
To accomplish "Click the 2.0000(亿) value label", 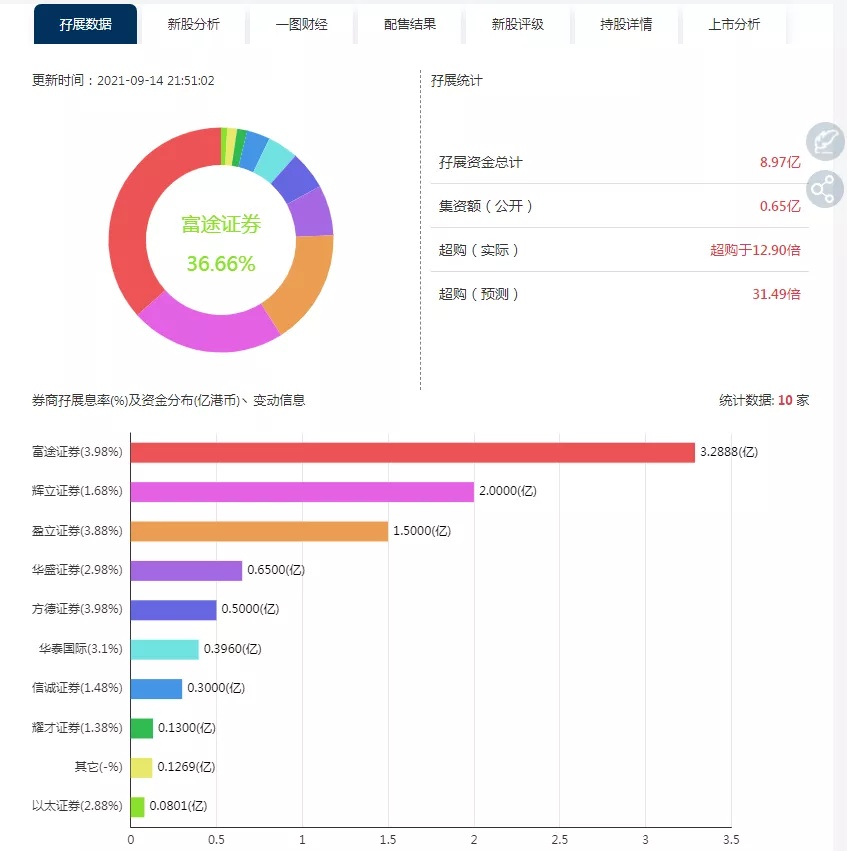I will tap(508, 491).
